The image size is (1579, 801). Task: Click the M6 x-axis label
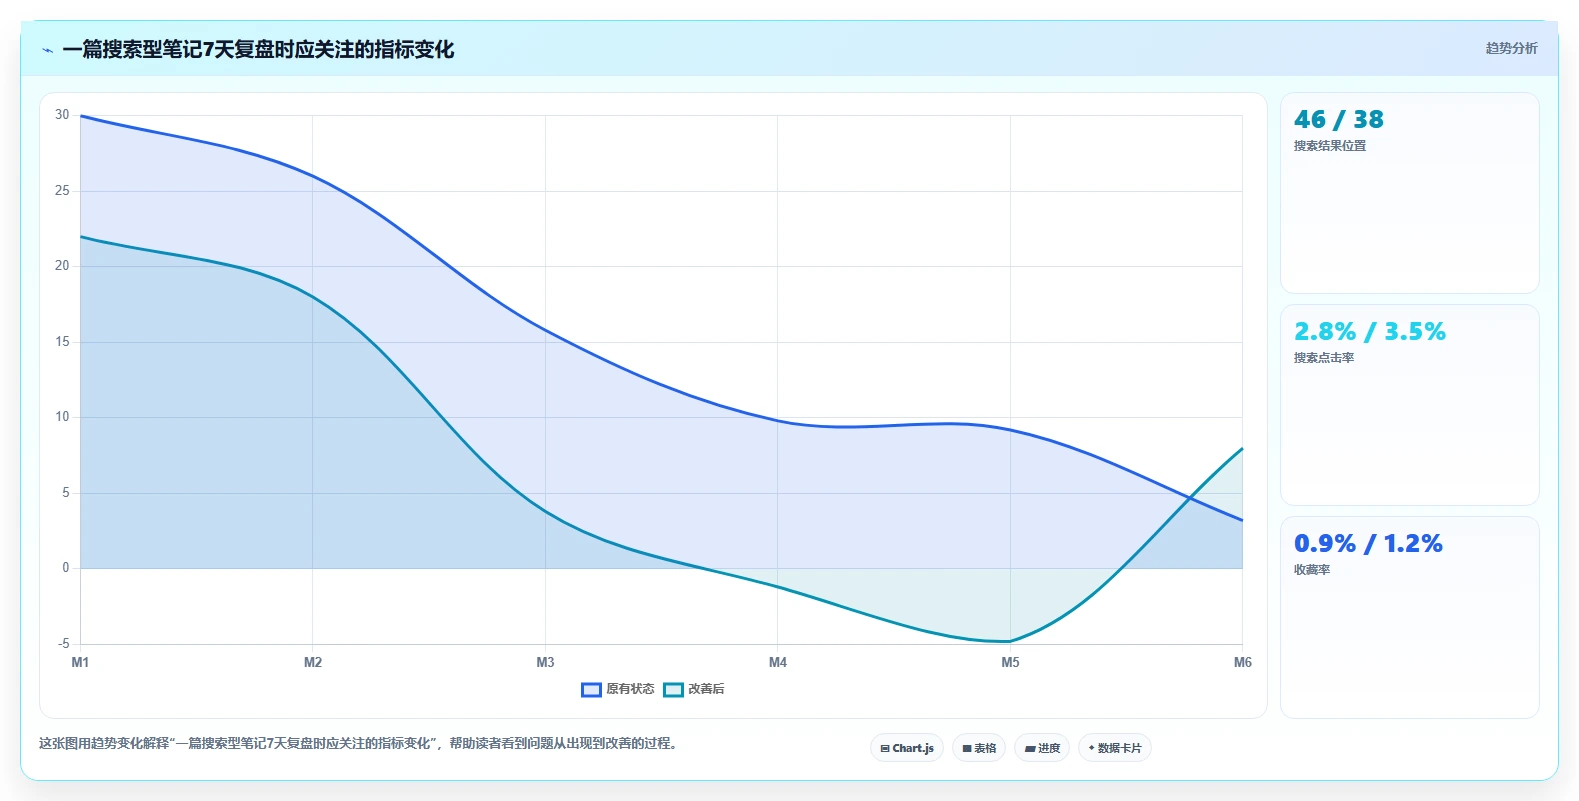[x=1243, y=662]
